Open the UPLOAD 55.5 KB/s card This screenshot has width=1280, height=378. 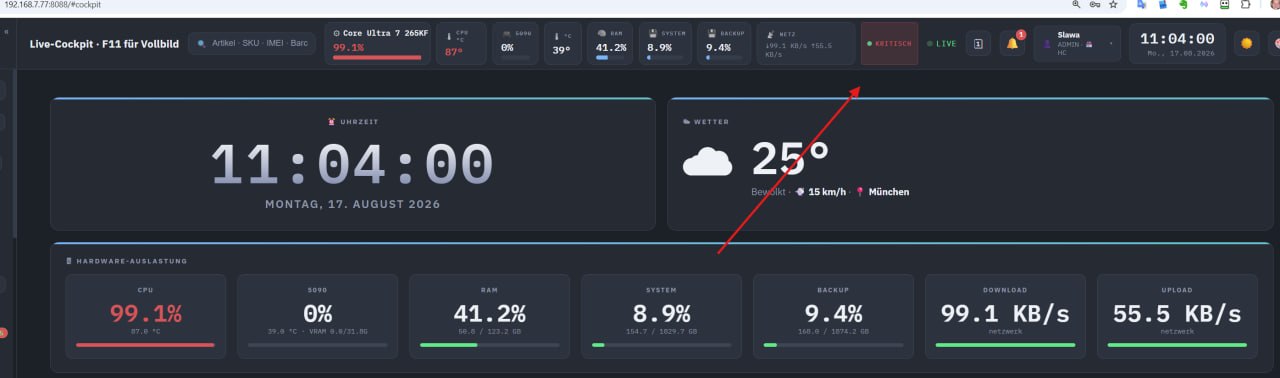[1177, 316]
